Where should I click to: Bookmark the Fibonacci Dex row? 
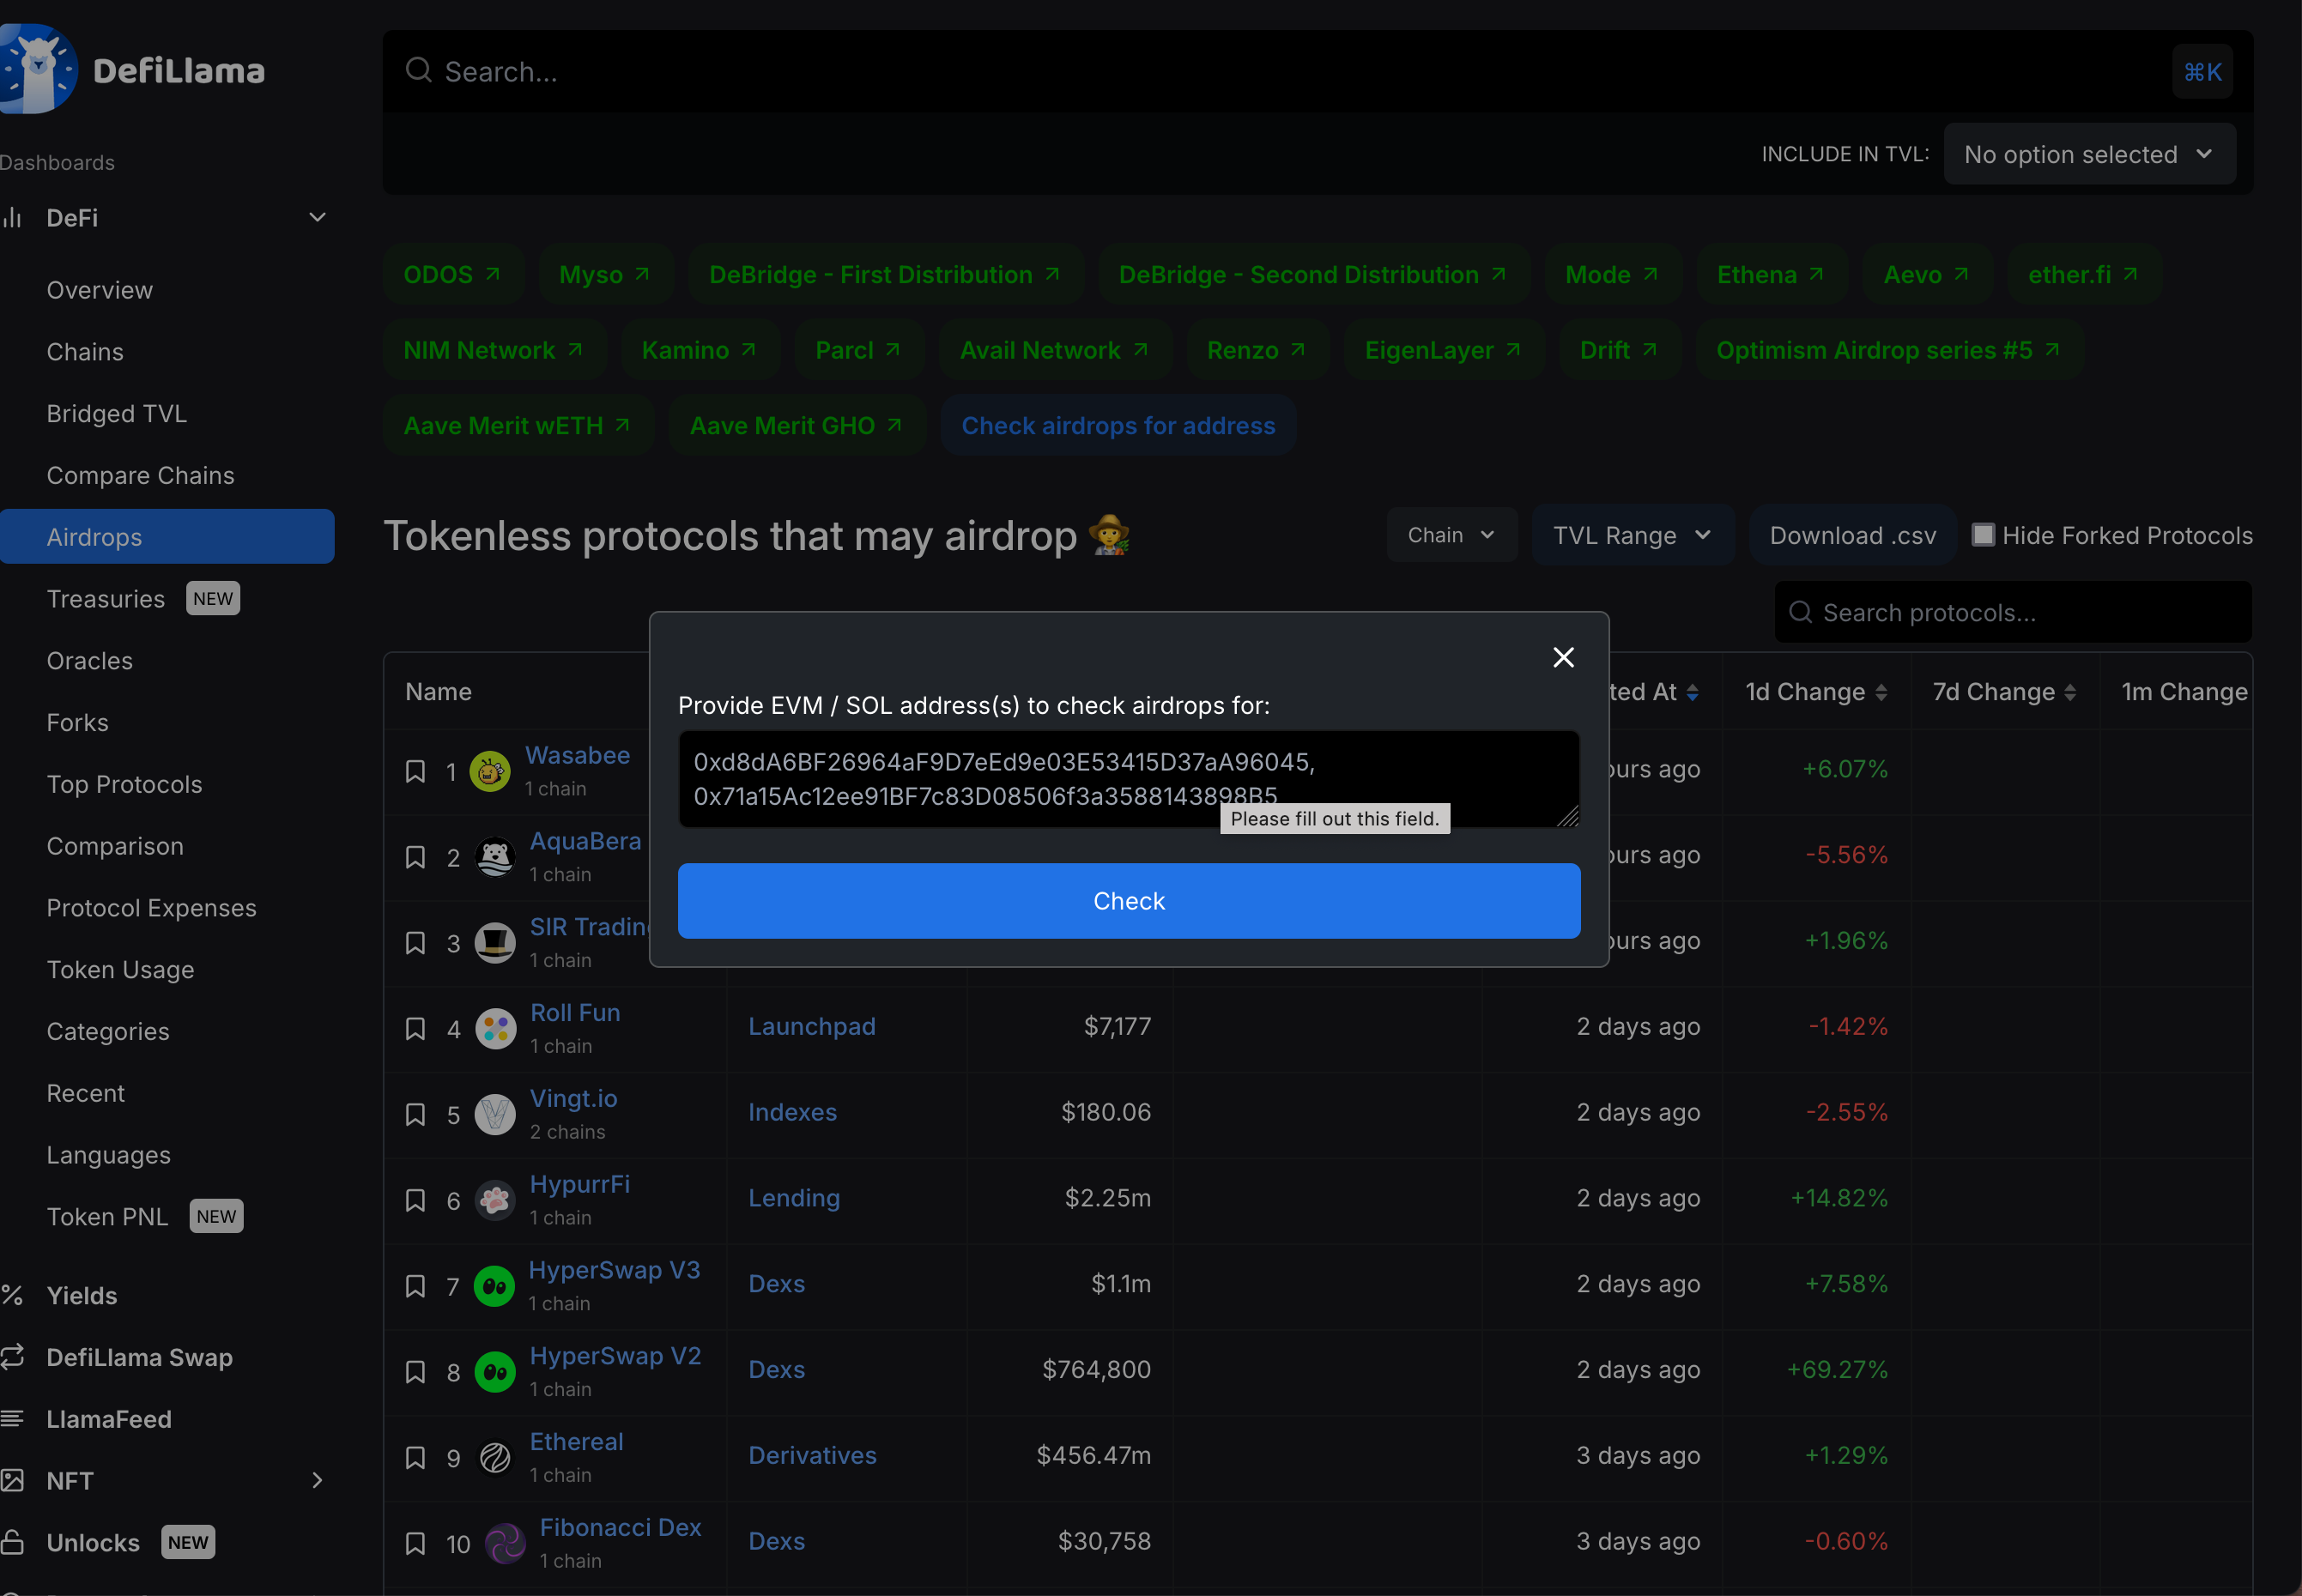[415, 1544]
